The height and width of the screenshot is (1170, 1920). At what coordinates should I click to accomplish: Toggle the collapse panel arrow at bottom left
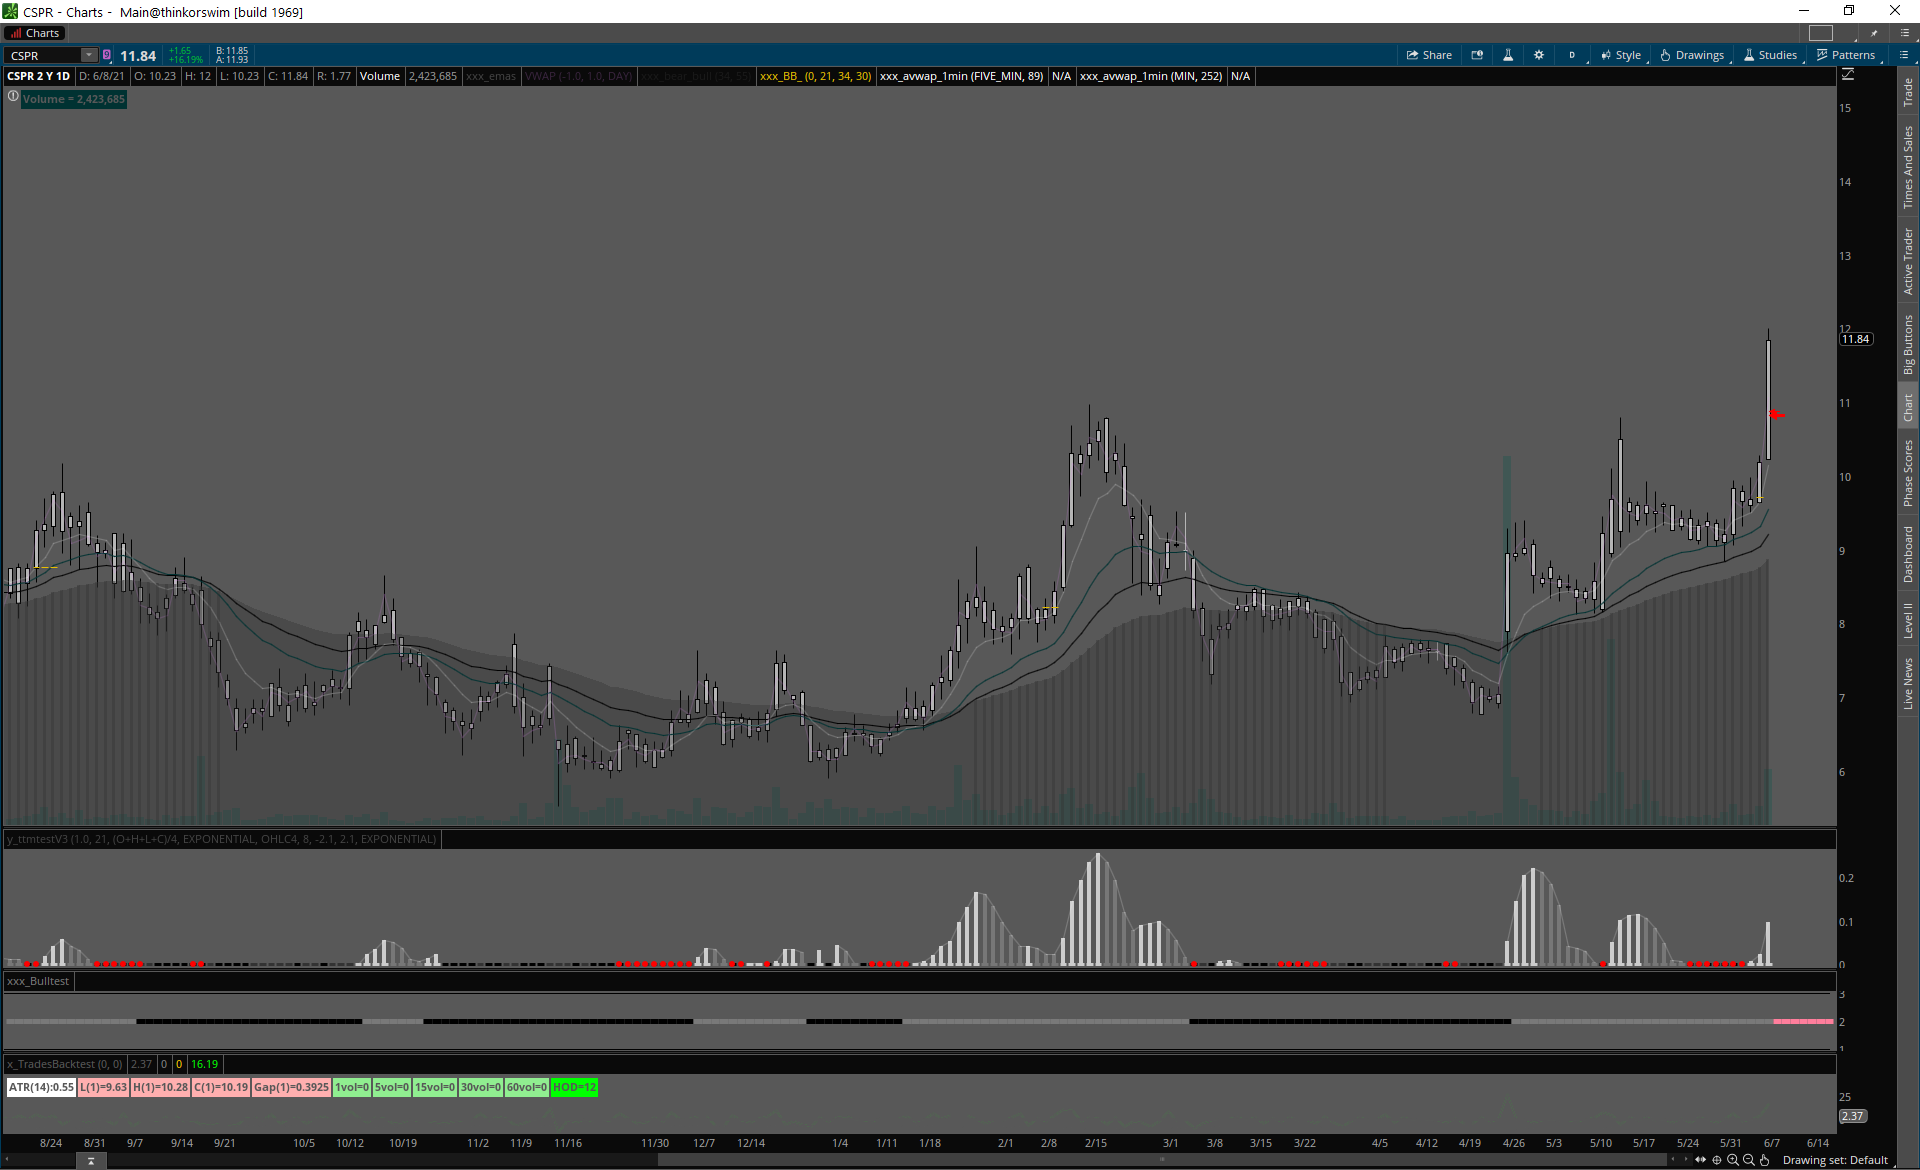(91, 1161)
